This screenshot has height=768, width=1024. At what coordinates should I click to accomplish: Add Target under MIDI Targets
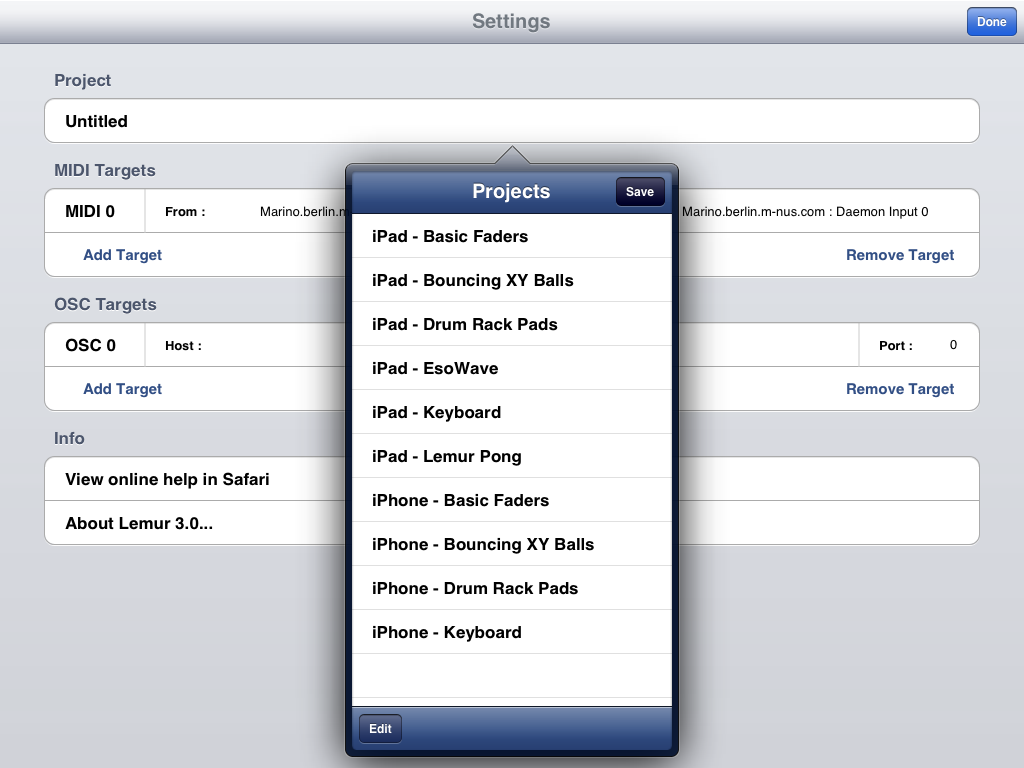coord(122,255)
